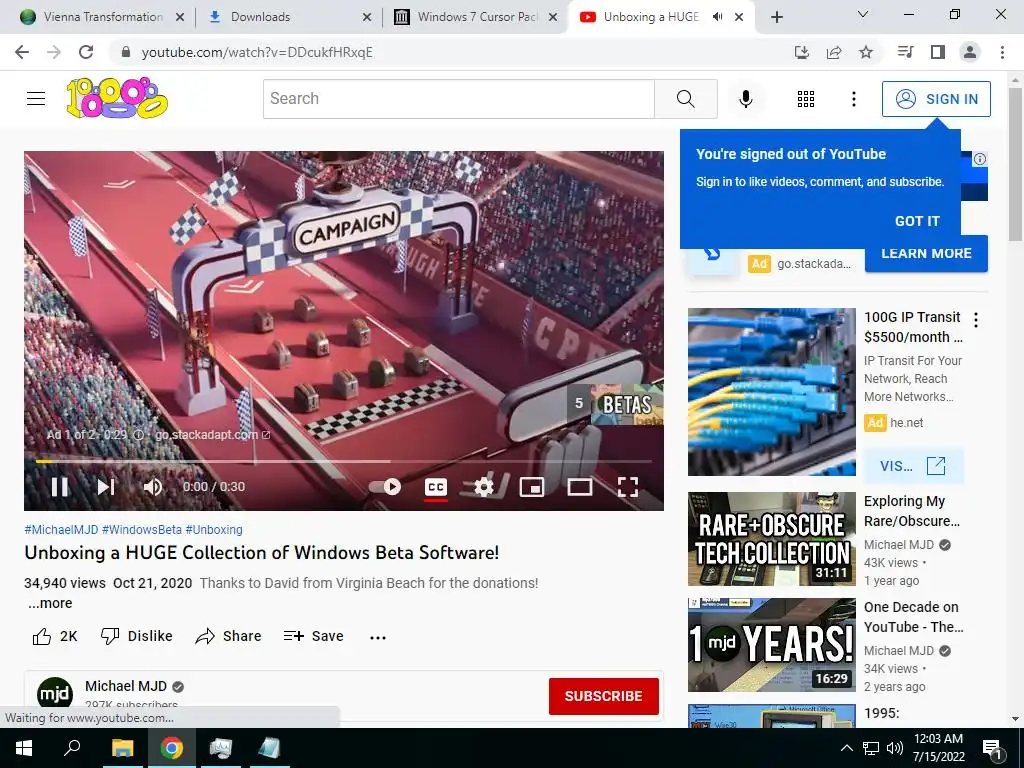The width and height of the screenshot is (1024, 768).
Task: Bookmark this page with star
Action: (866, 52)
